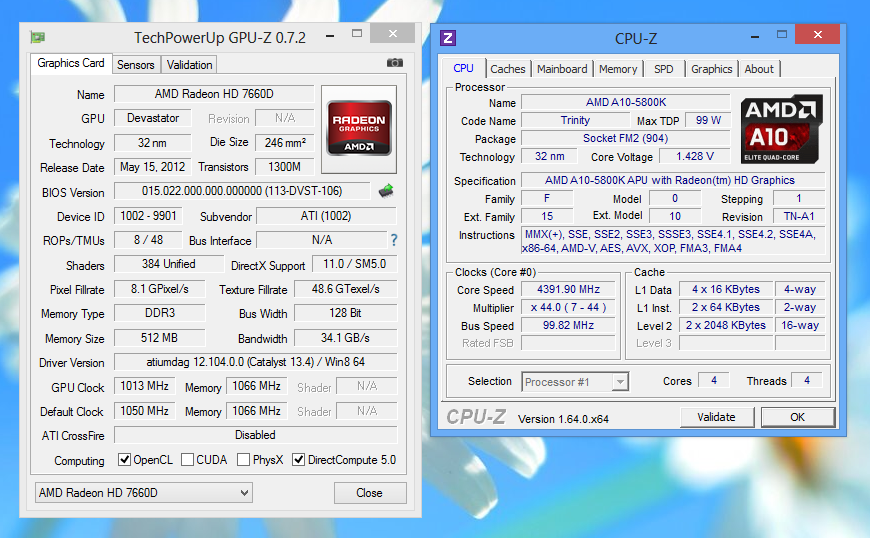The width and height of the screenshot is (870, 538).
Task: Click the Max TDP value 99 W
Action: point(708,120)
